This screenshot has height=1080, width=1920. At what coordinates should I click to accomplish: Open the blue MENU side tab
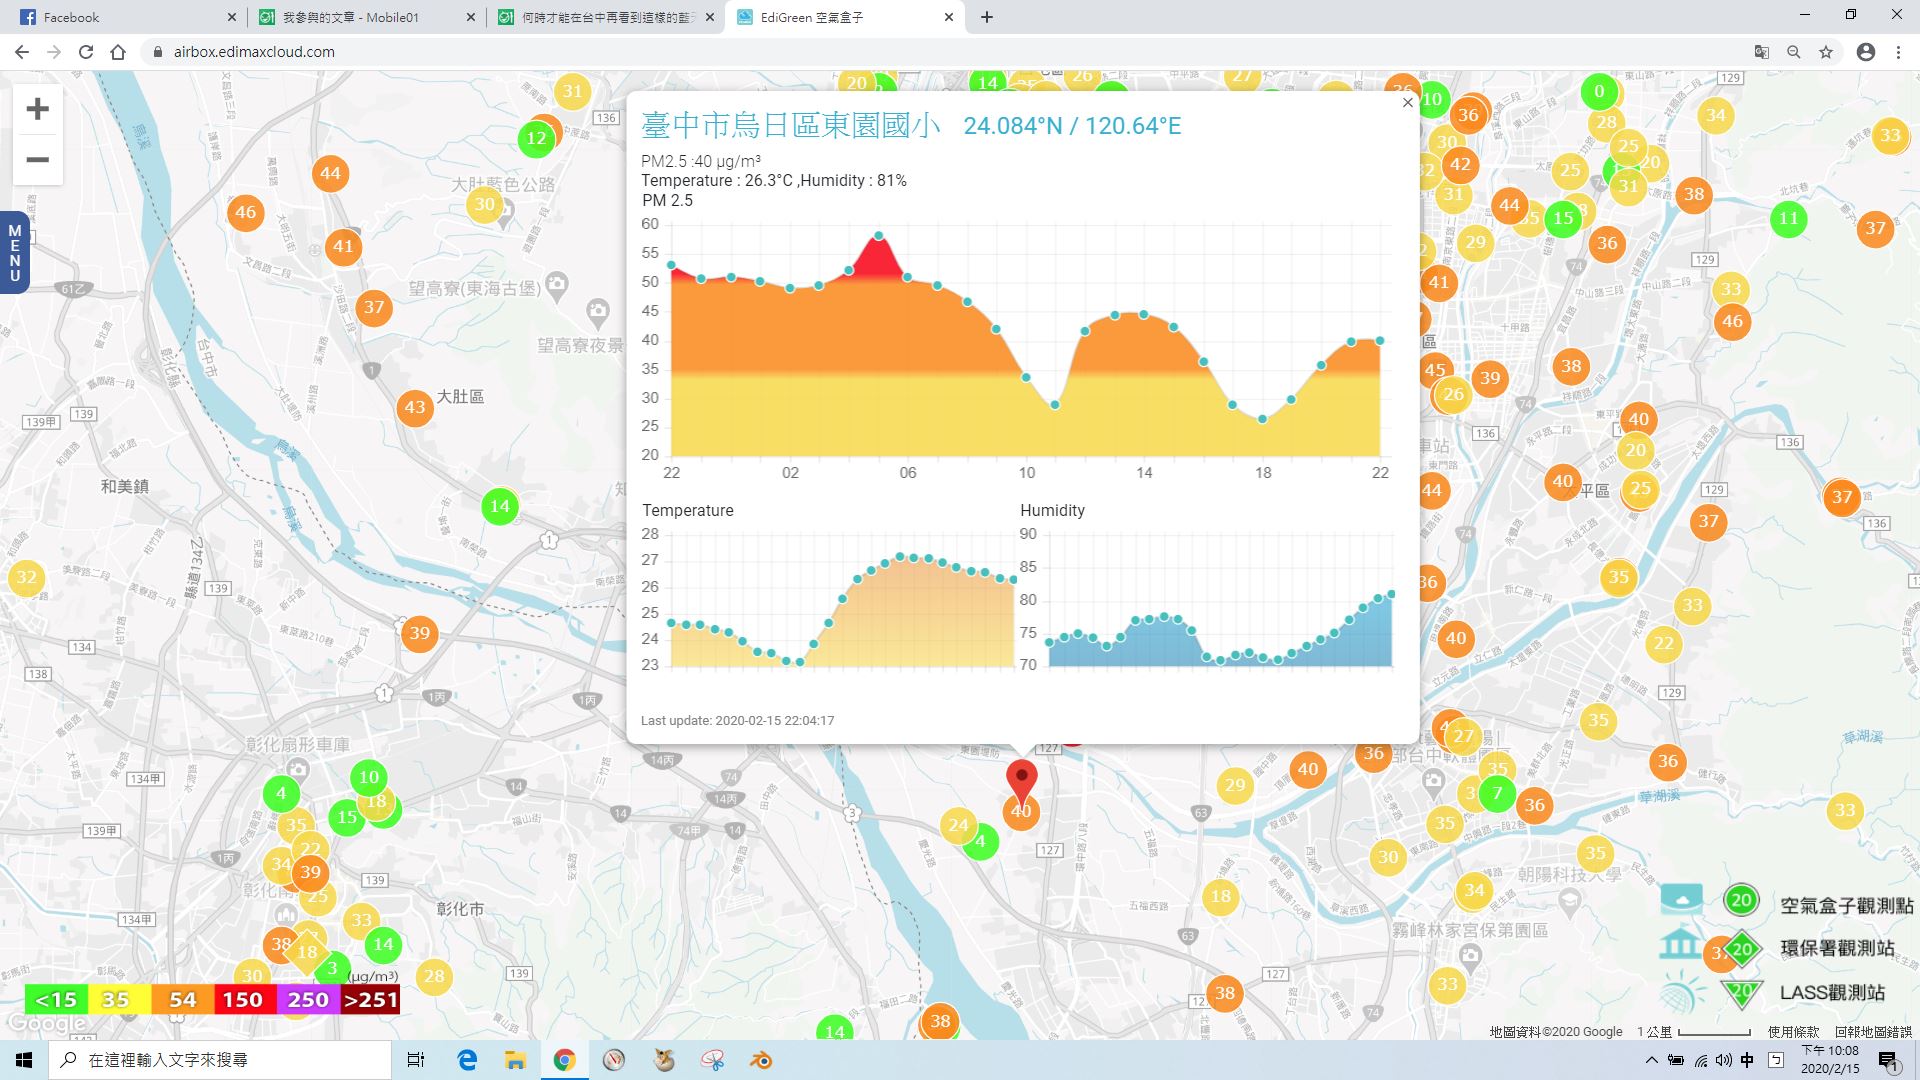14,252
